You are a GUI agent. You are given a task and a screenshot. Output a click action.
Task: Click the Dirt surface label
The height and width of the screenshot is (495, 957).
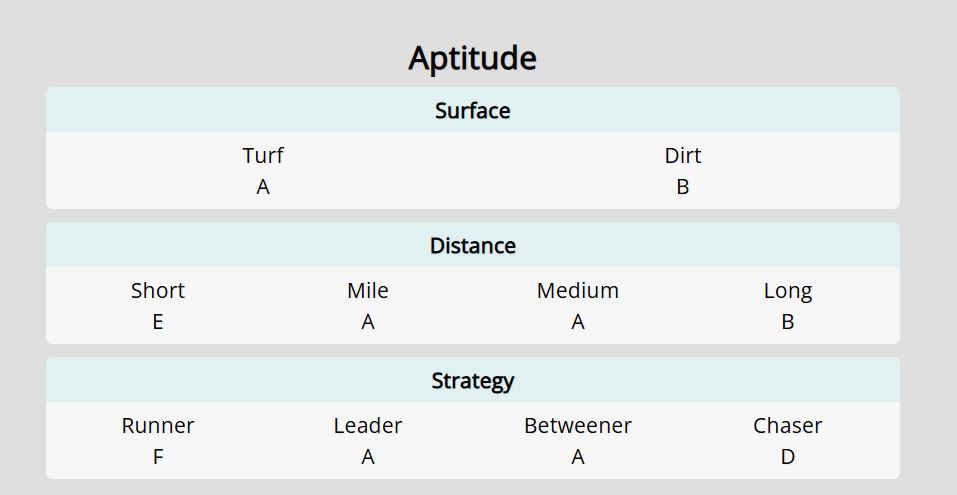[x=683, y=155]
